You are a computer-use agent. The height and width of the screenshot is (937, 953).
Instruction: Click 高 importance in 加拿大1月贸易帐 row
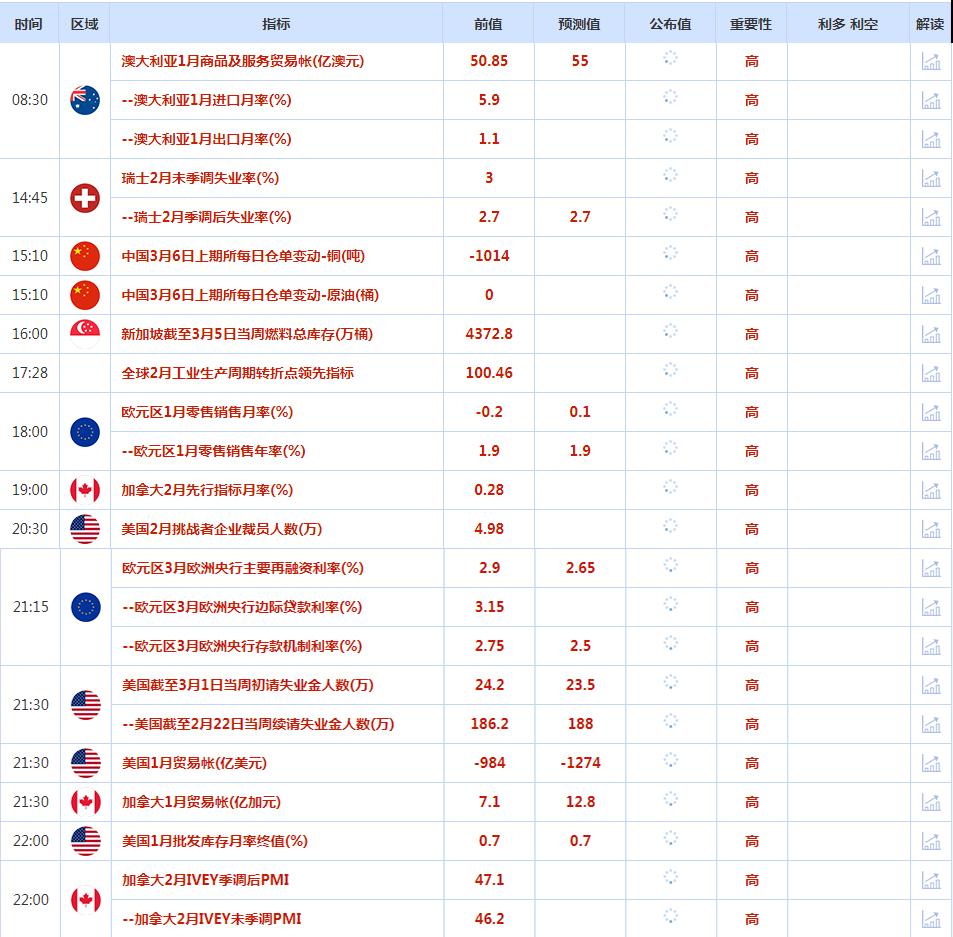pyautogui.click(x=752, y=802)
